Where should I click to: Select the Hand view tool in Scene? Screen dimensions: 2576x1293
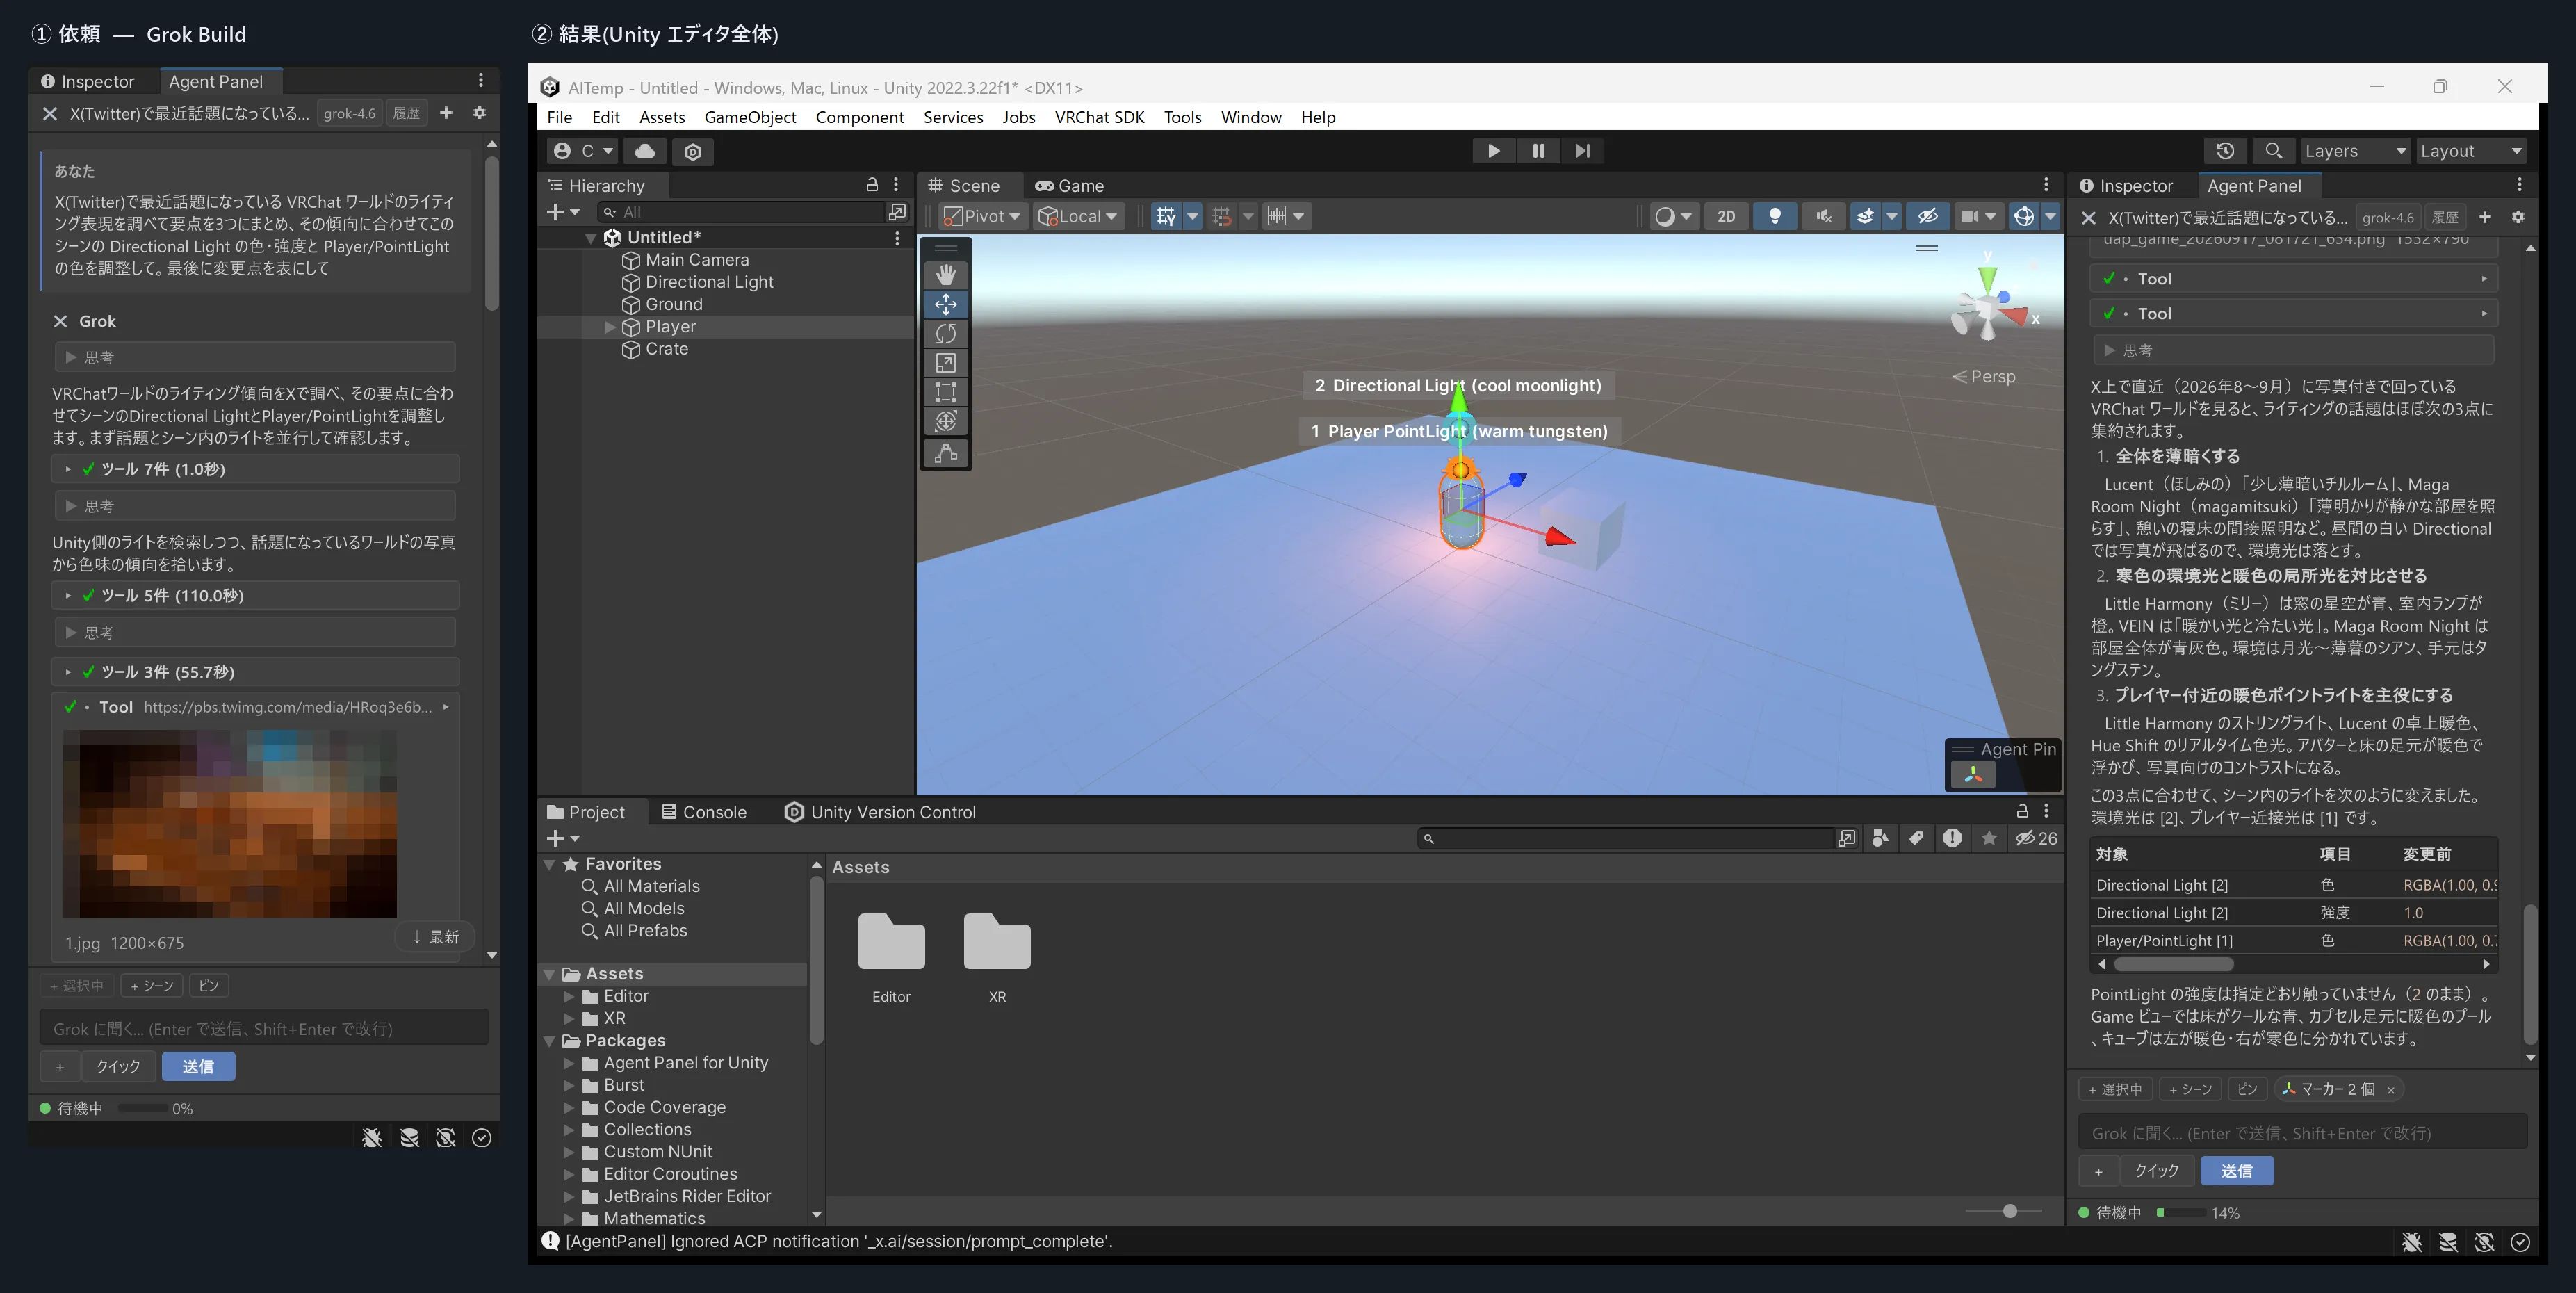[945, 274]
